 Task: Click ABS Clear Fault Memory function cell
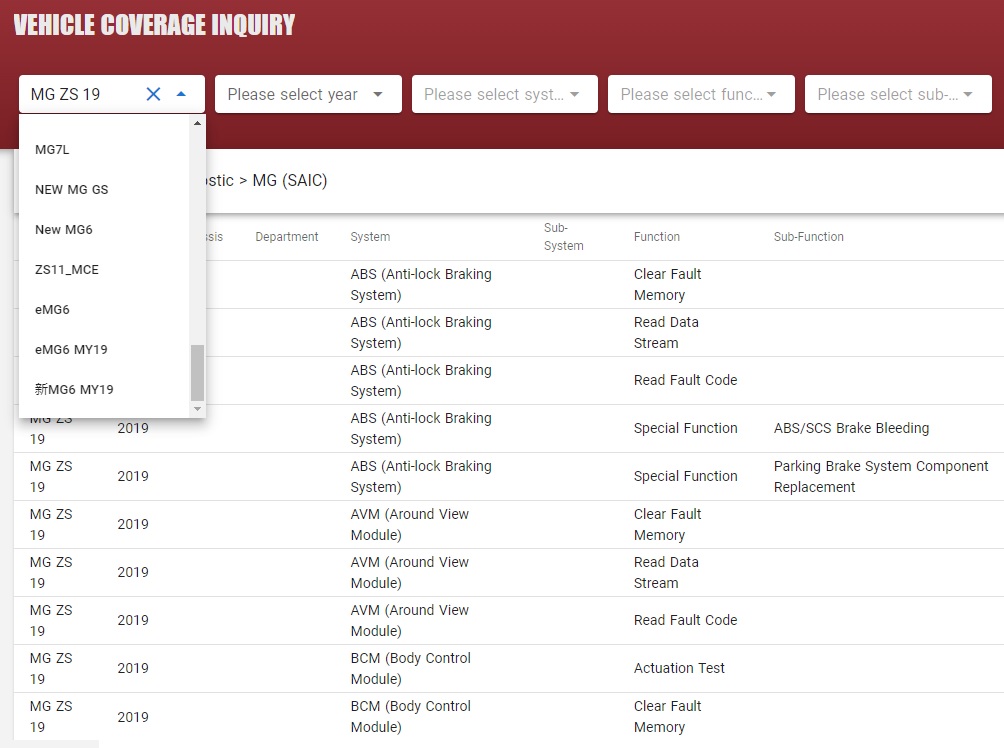[x=667, y=284]
